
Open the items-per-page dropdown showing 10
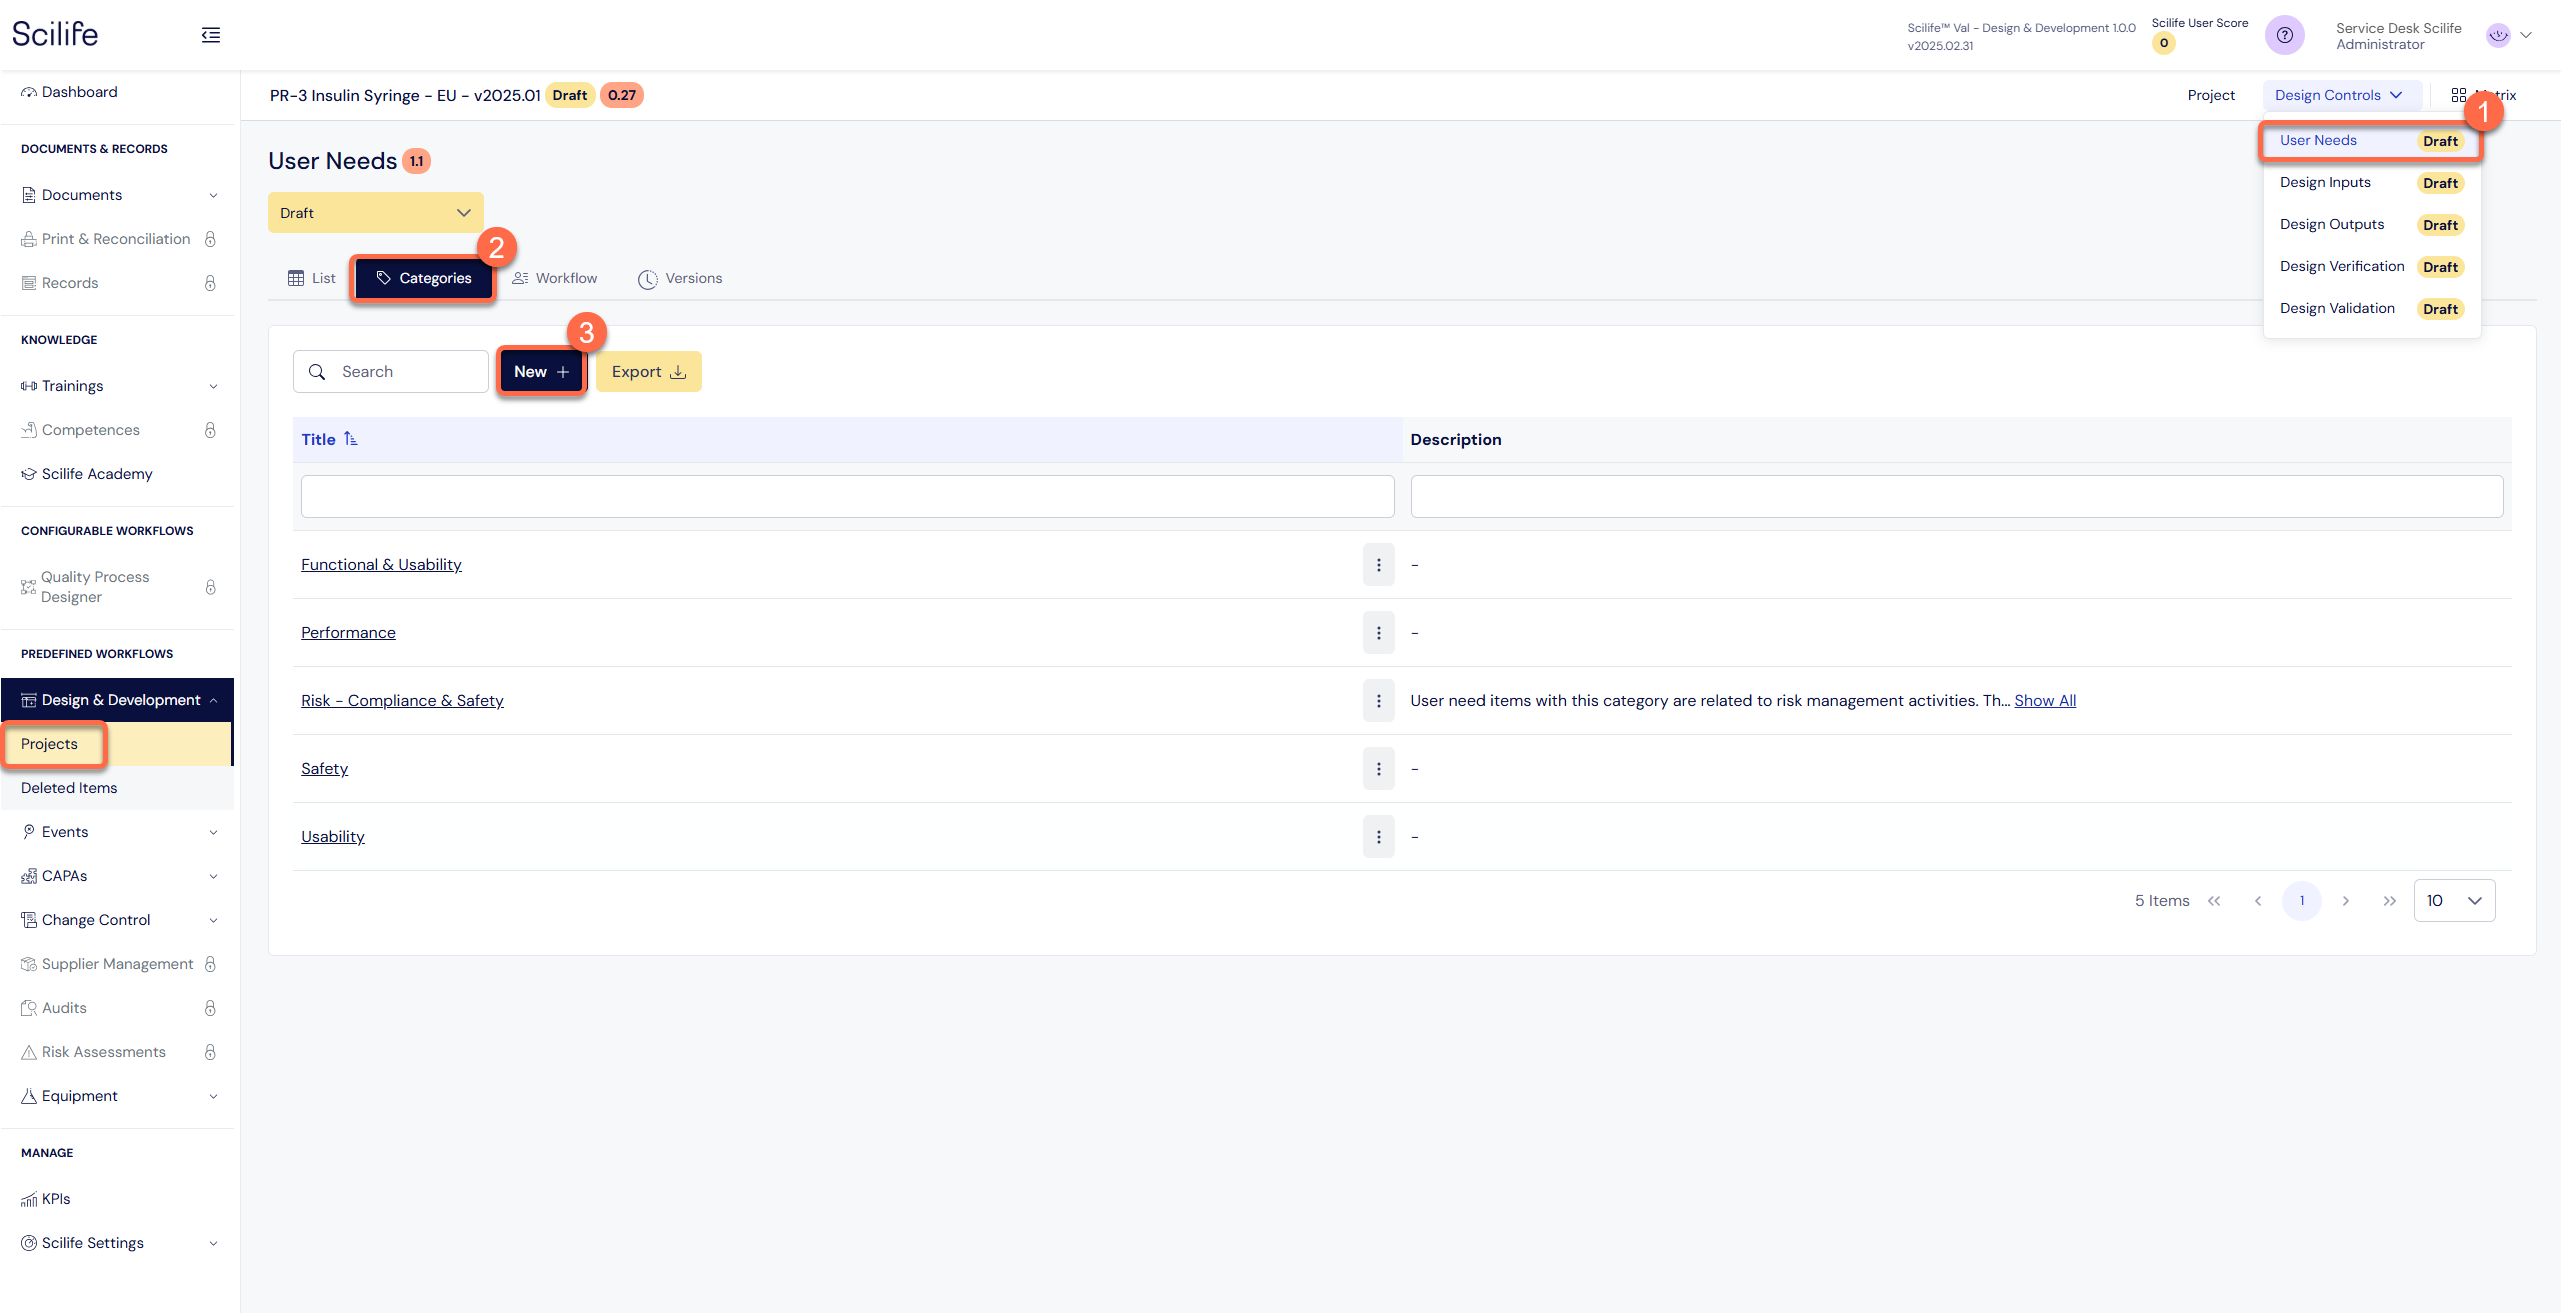tap(2454, 901)
